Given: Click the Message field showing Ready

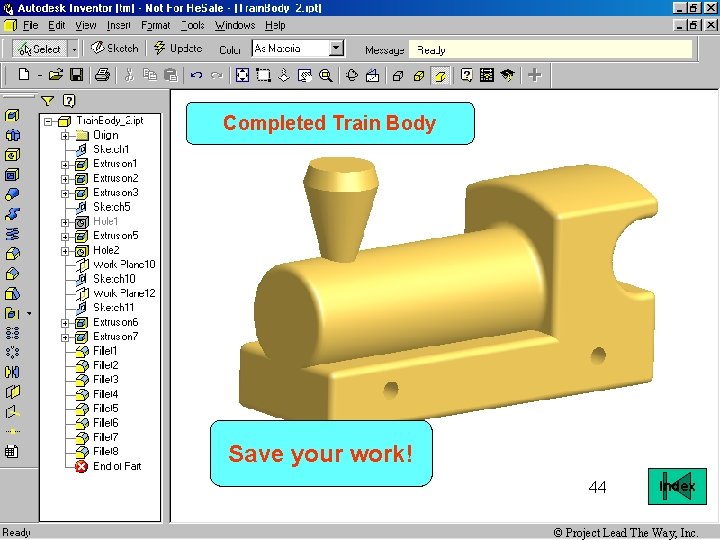Looking at the screenshot, I should 550,50.
